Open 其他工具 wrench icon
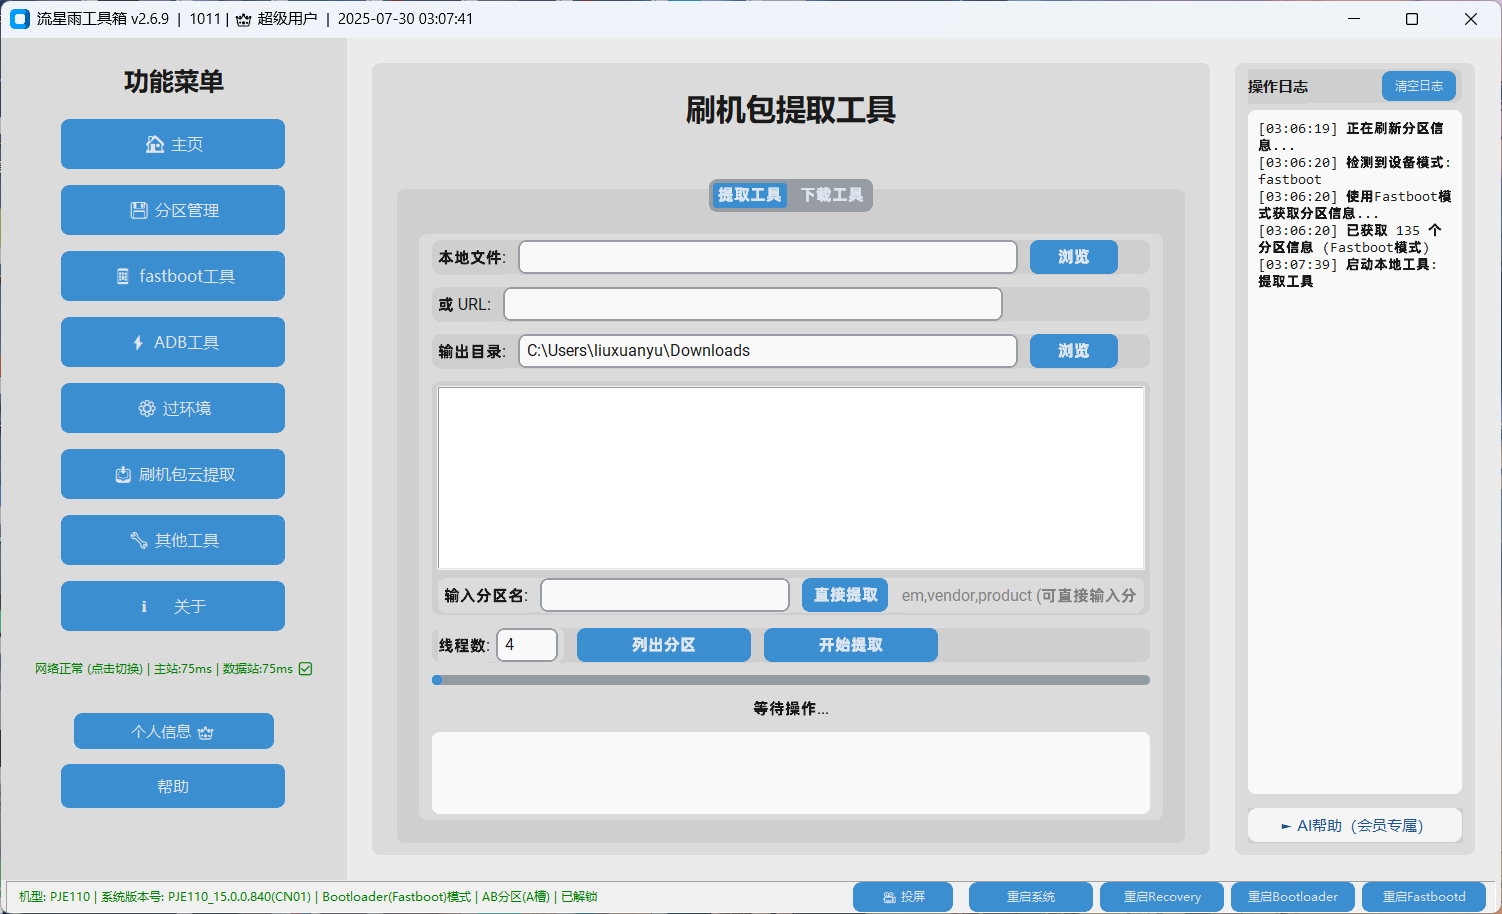Viewport: 1502px width, 914px height. pyautogui.click(x=139, y=540)
